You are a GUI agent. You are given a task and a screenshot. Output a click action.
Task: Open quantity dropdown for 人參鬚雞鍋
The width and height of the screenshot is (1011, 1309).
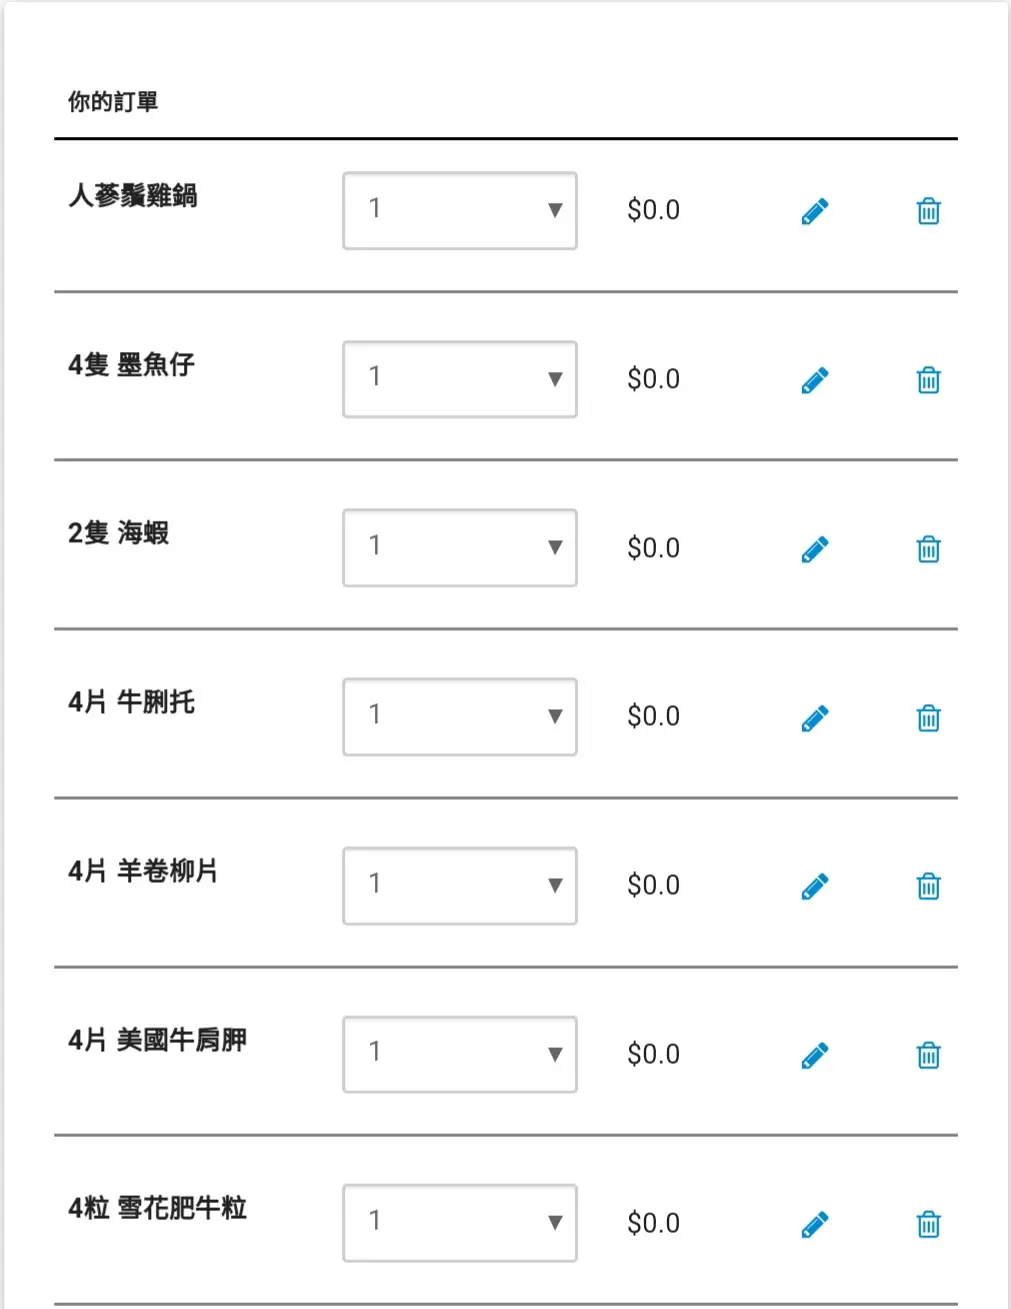coord(460,211)
